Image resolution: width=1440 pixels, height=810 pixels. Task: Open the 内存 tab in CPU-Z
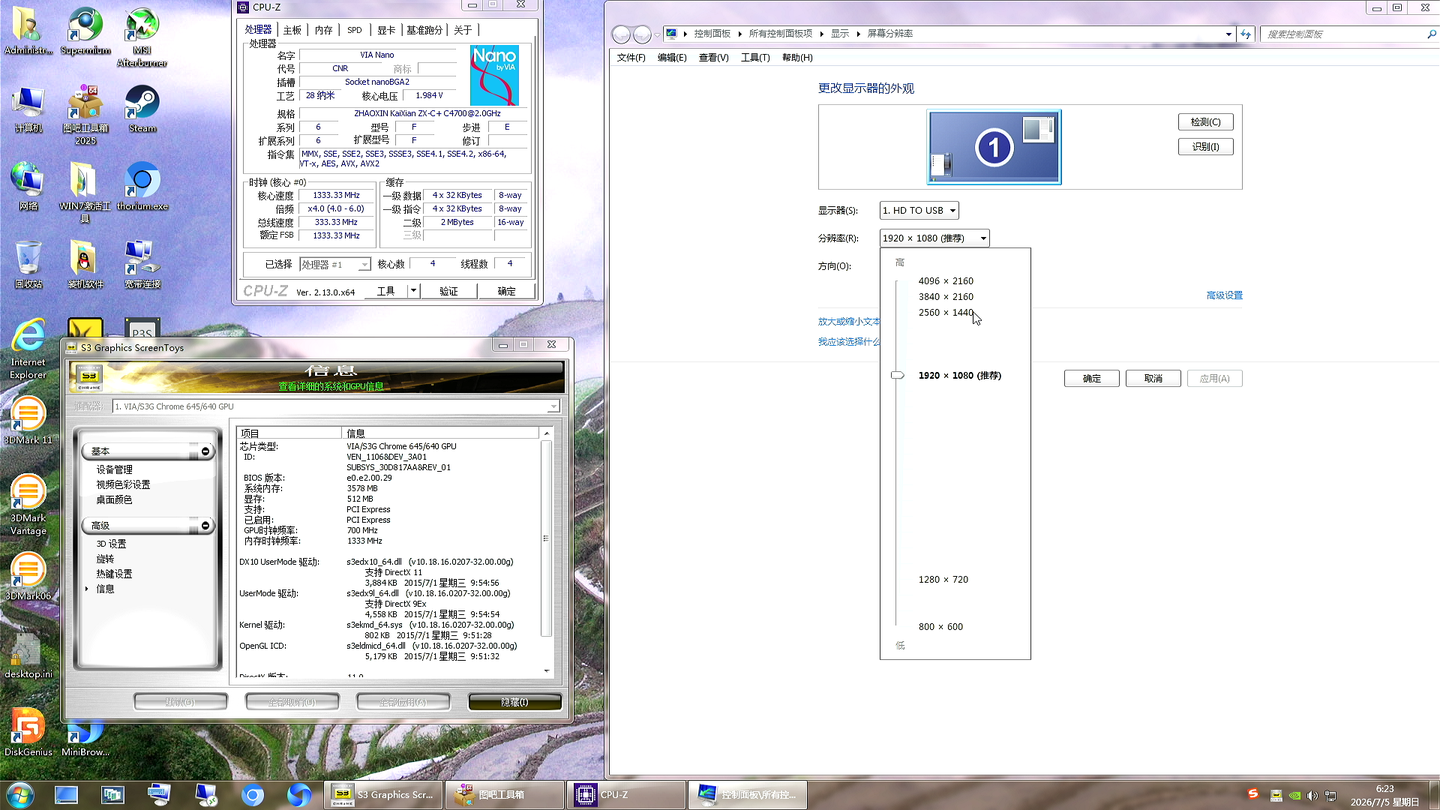pos(323,30)
